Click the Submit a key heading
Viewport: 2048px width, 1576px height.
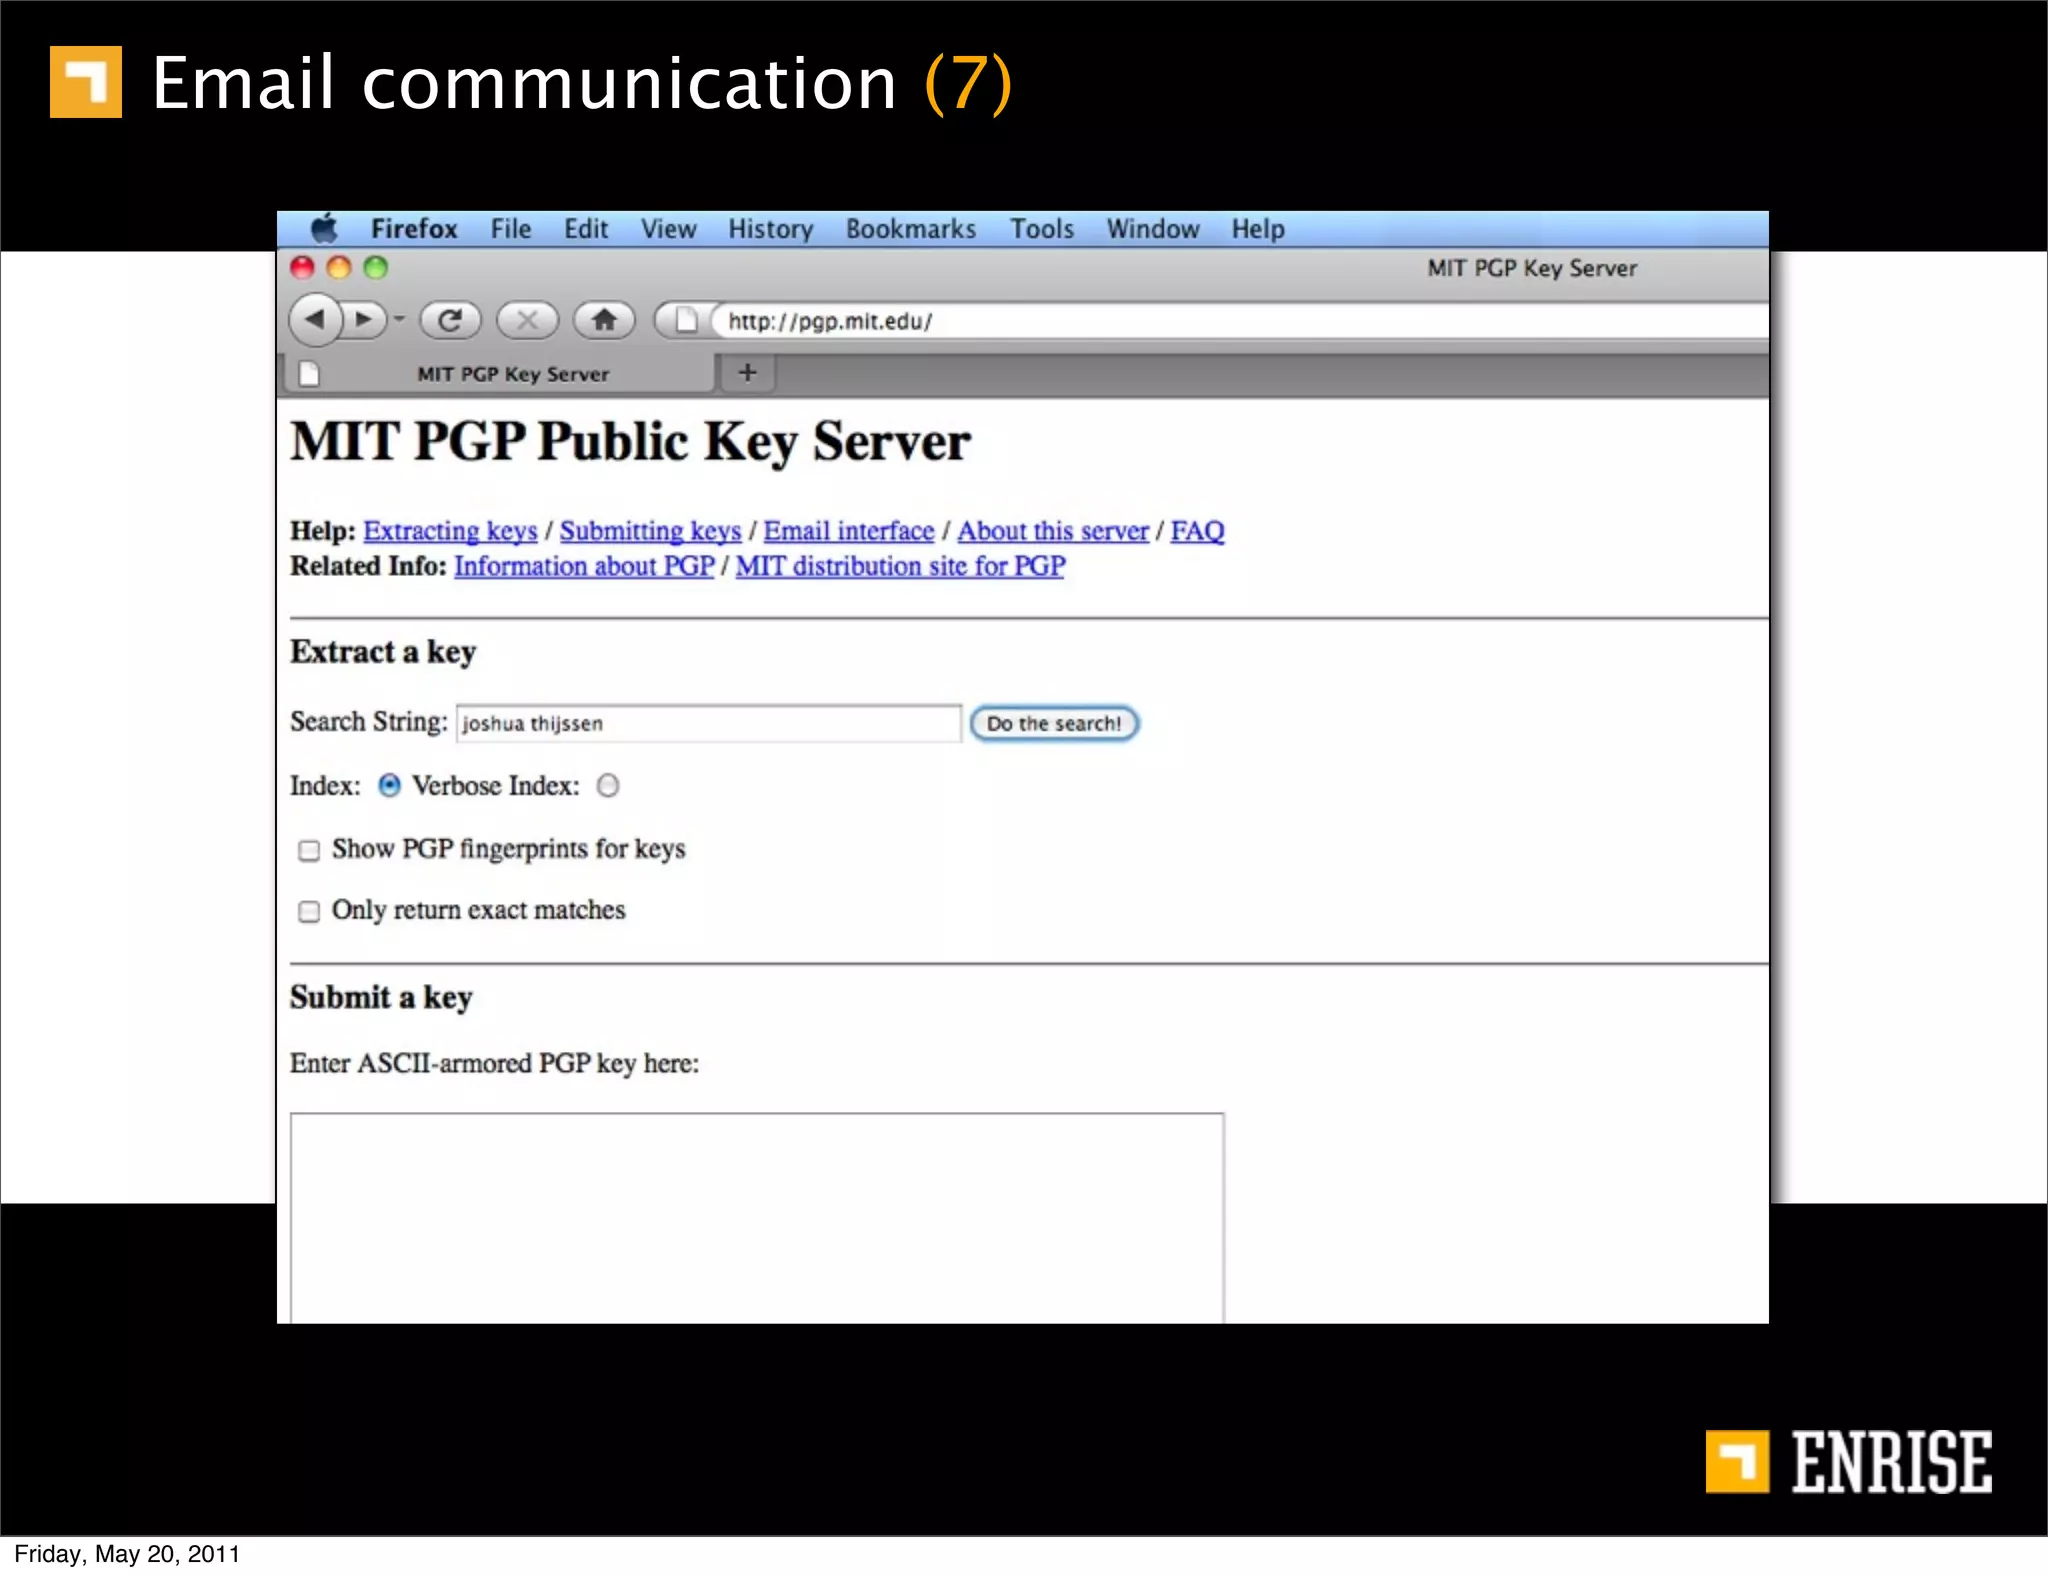click(x=381, y=998)
